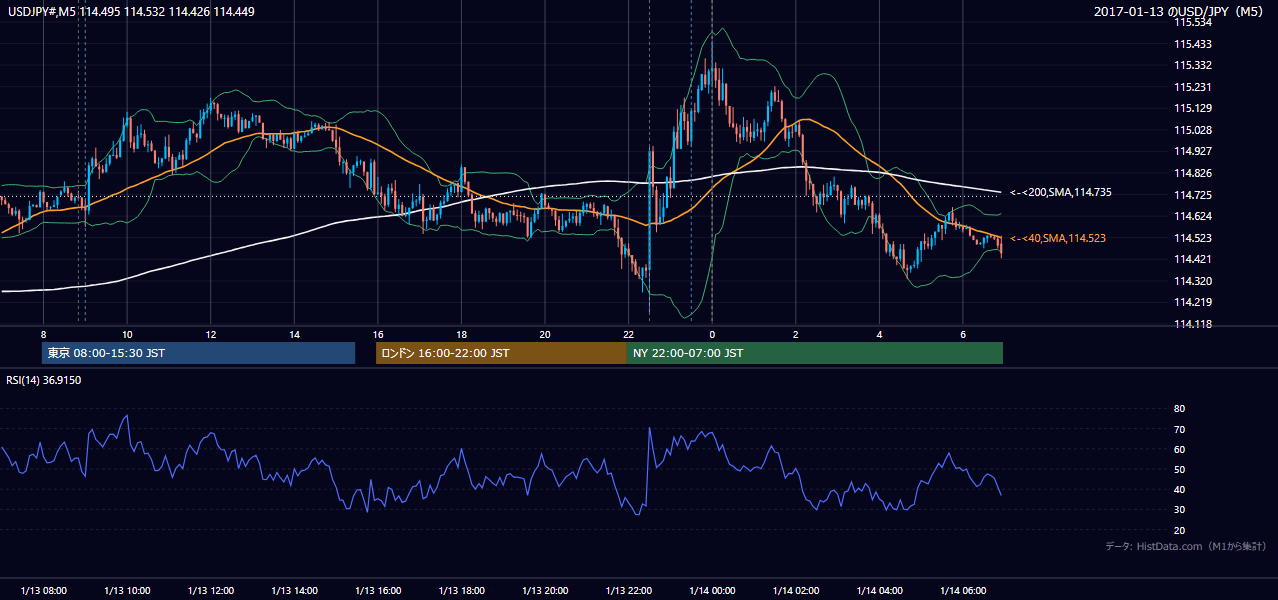Click price axis label 114.725
This screenshot has width=1278, height=600.
(1193, 195)
